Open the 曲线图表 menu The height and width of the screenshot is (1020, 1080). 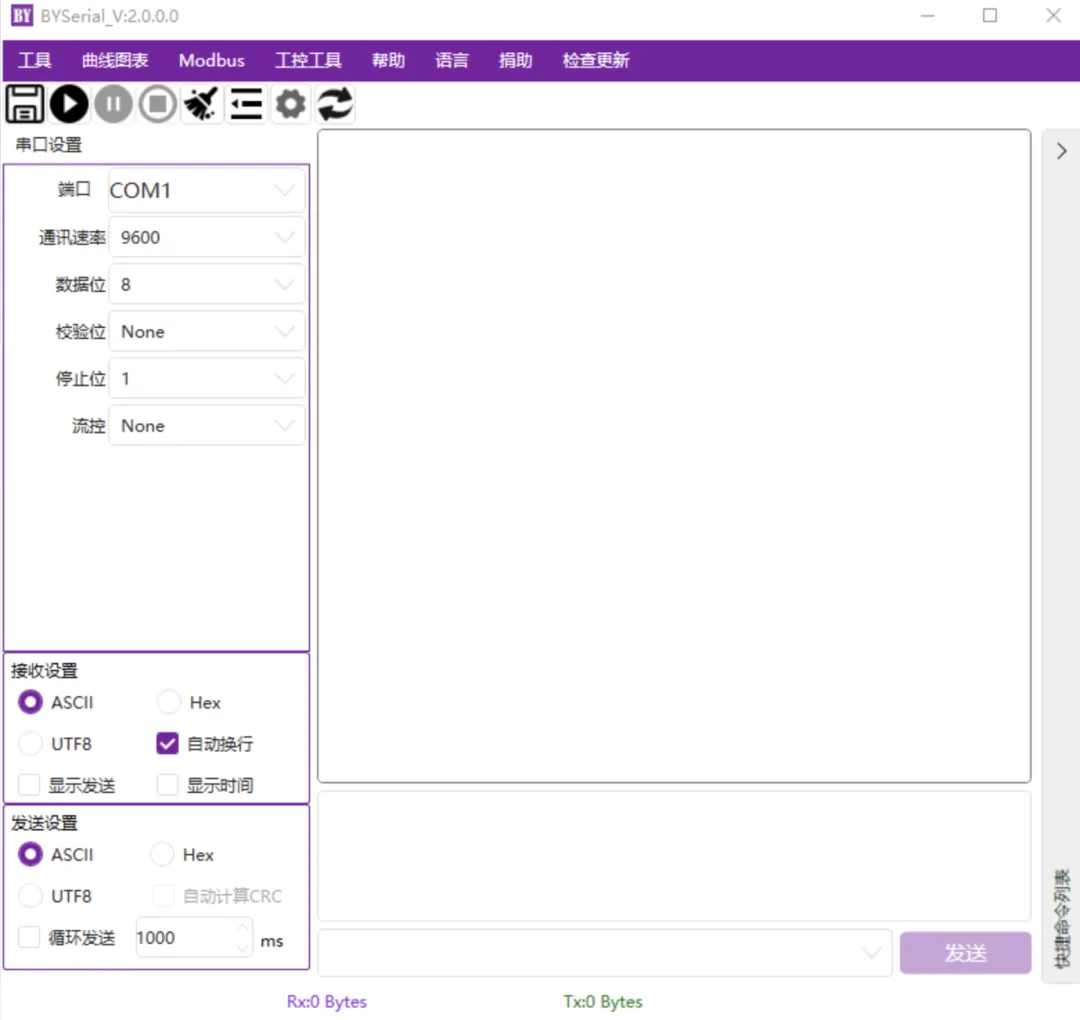(x=115, y=61)
